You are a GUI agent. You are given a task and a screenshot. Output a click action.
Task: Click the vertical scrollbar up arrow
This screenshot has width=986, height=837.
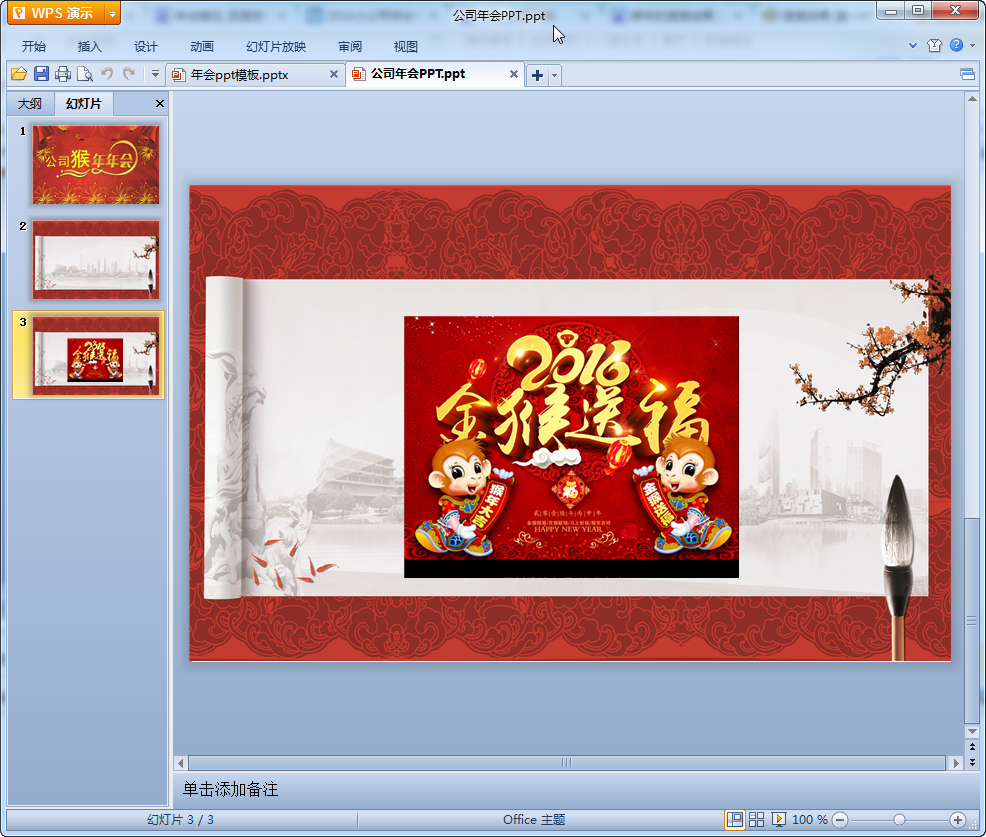click(972, 99)
